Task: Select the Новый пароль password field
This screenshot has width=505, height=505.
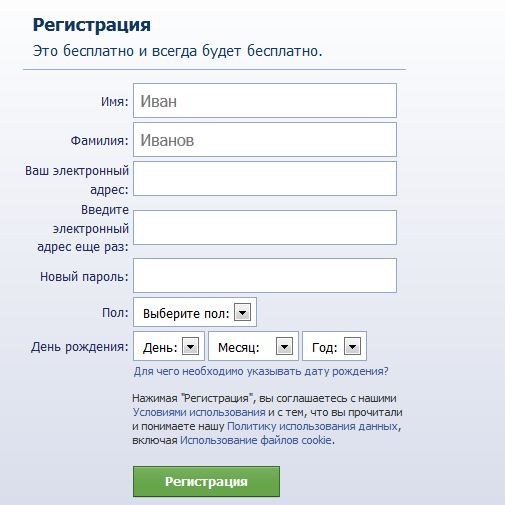Action: 265,275
